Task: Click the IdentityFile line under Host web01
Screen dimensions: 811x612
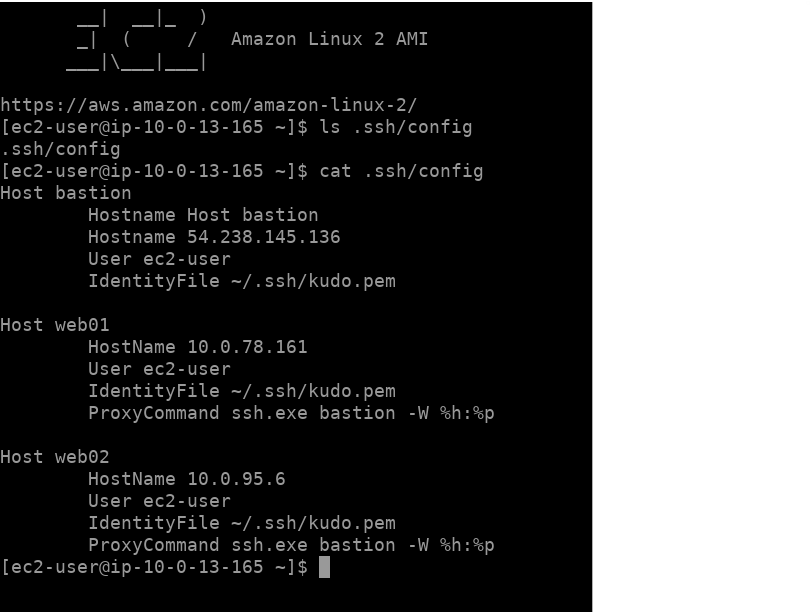Action: [241, 391]
